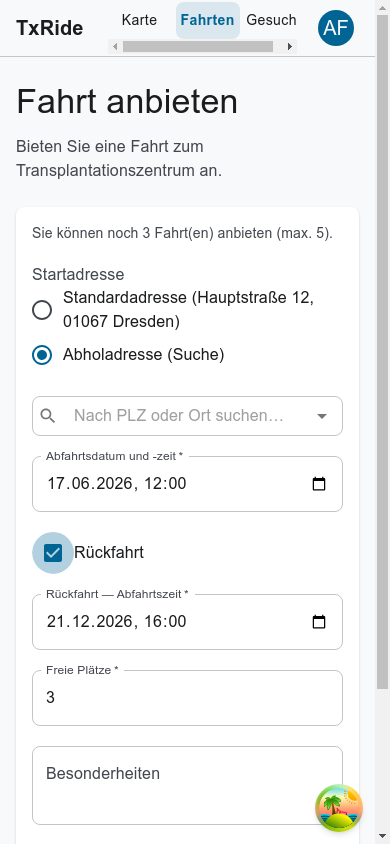Click the Rückfahrt time value 21.12.2026, 16:00
The width and height of the screenshot is (390, 844).
click(116, 621)
